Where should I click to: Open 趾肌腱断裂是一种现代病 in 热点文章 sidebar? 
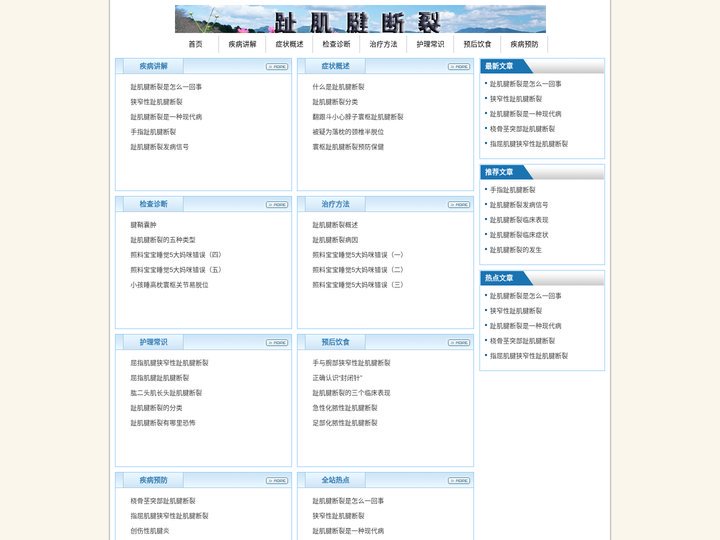[526, 326]
